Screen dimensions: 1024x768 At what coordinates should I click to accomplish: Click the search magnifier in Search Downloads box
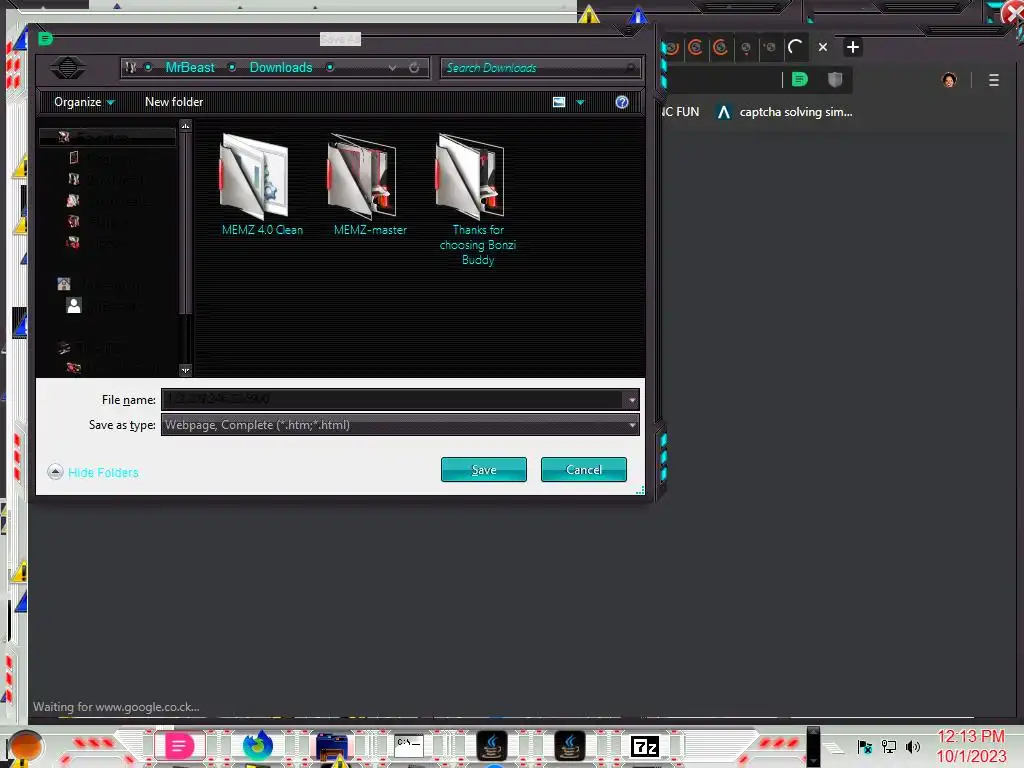tap(630, 67)
